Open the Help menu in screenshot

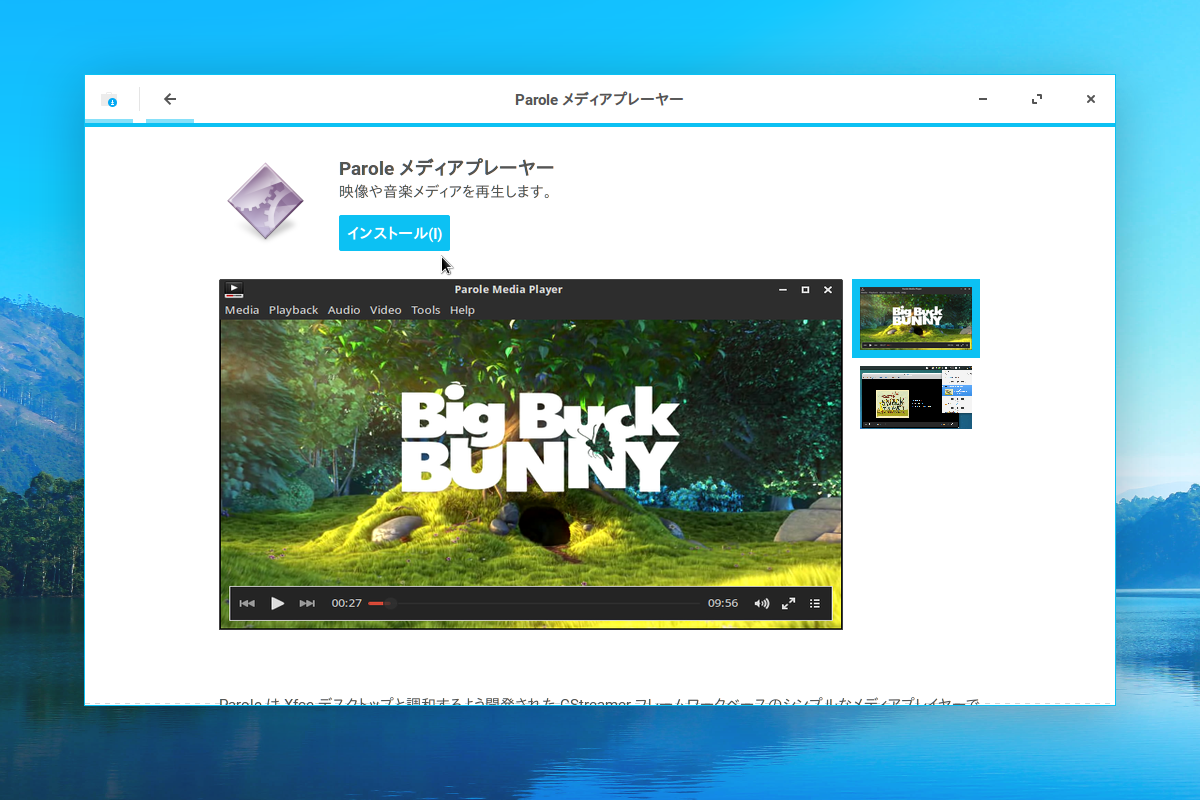pos(462,310)
